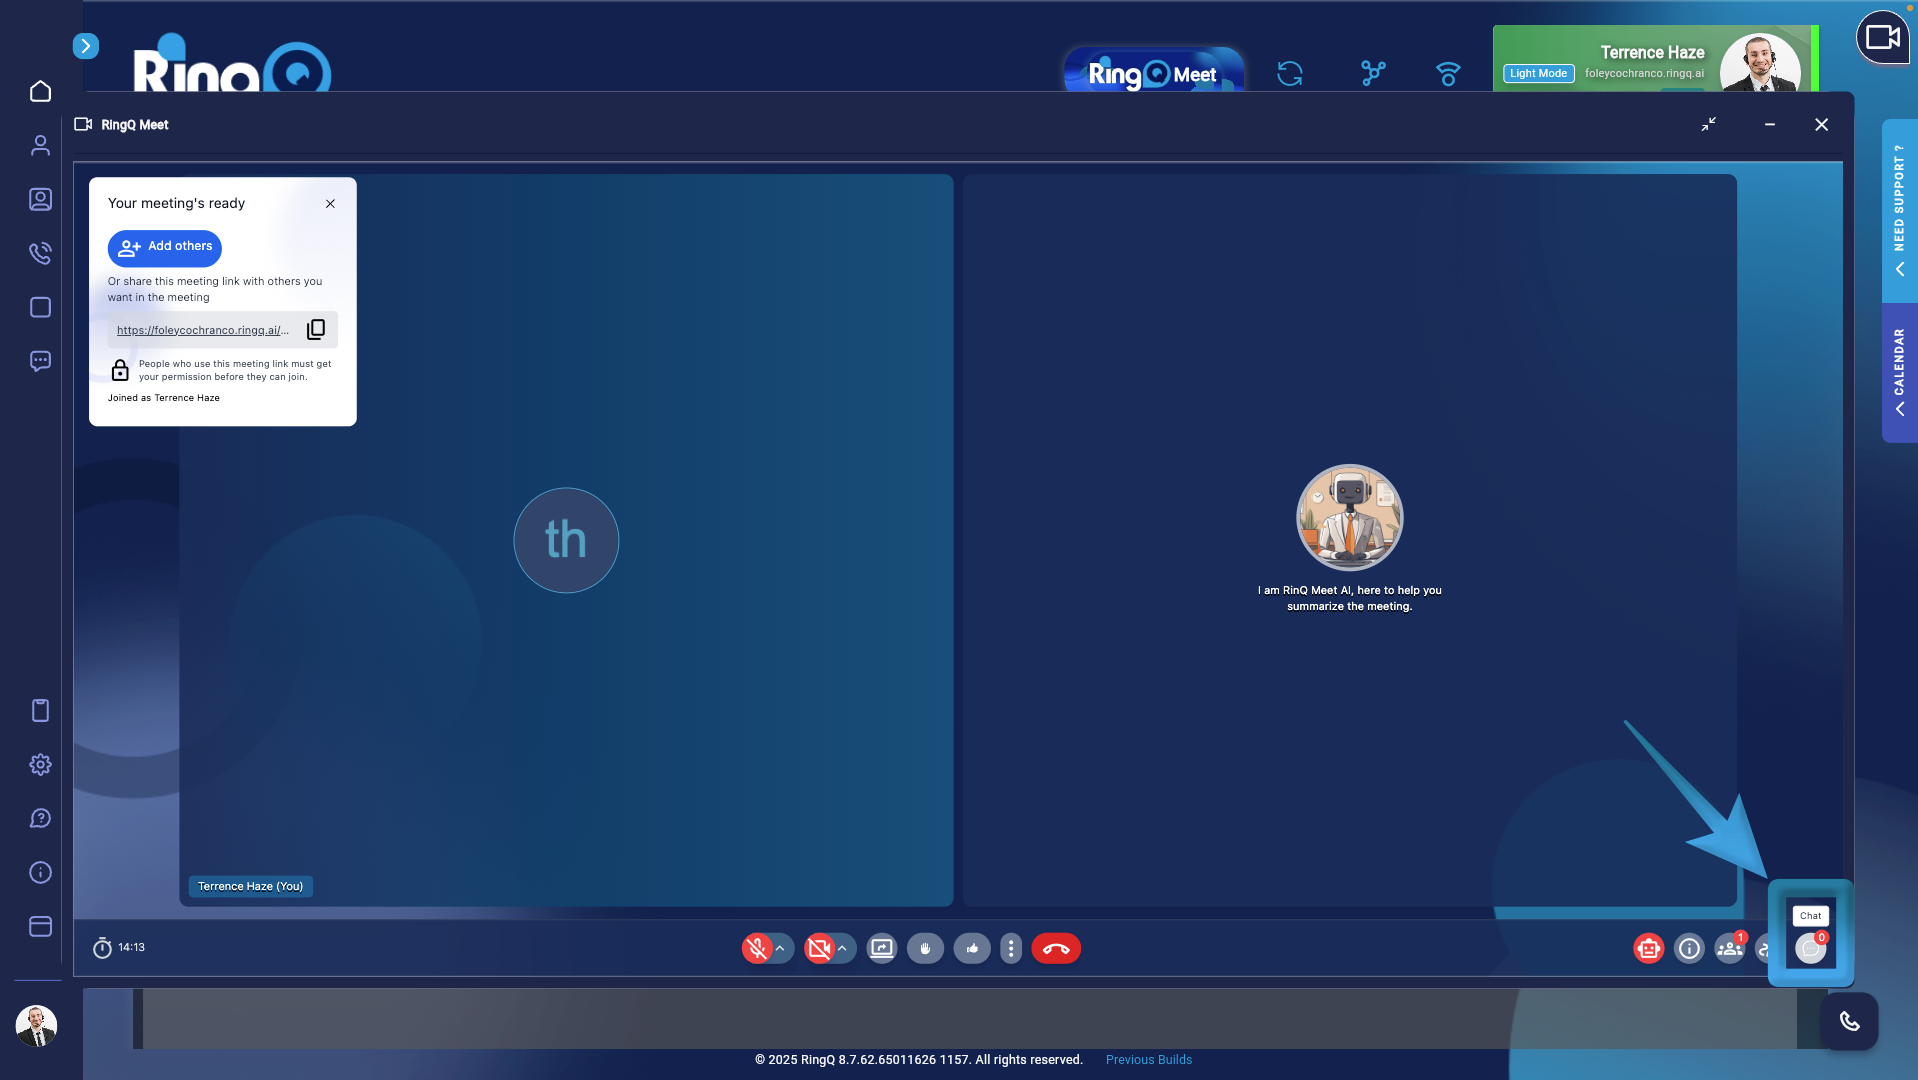Open the microphone device options chevron
The height and width of the screenshot is (1080, 1918).
point(779,948)
